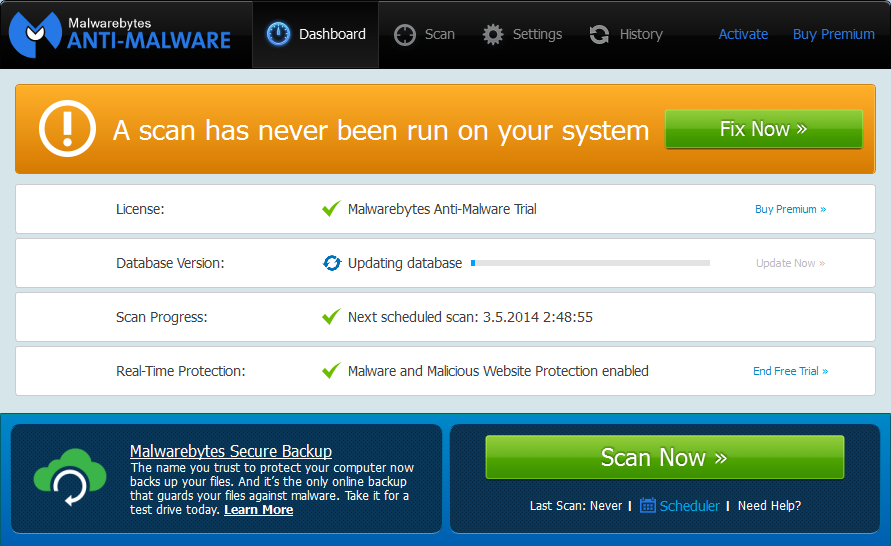The height and width of the screenshot is (546, 891).
Task: Click 'Next scheduled scan: 3.5.2014 2:48:55' text
Action: (470, 317)
